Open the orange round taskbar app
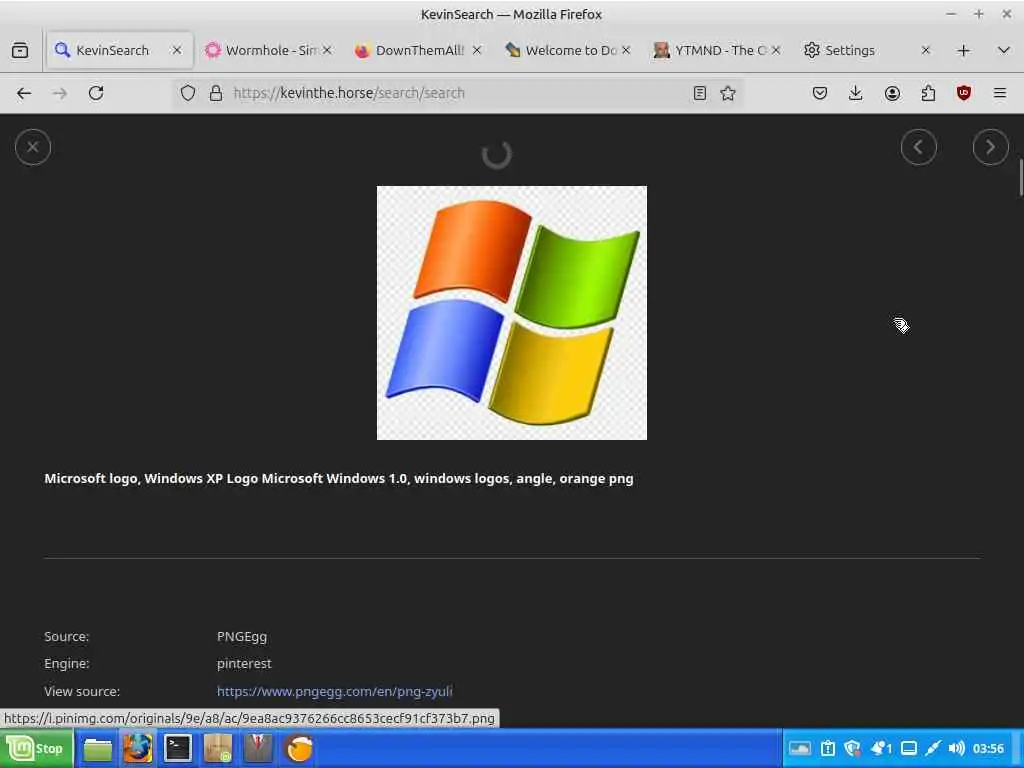The height and width of the screenshot is (768, 1024). click(x=298, y=749)
